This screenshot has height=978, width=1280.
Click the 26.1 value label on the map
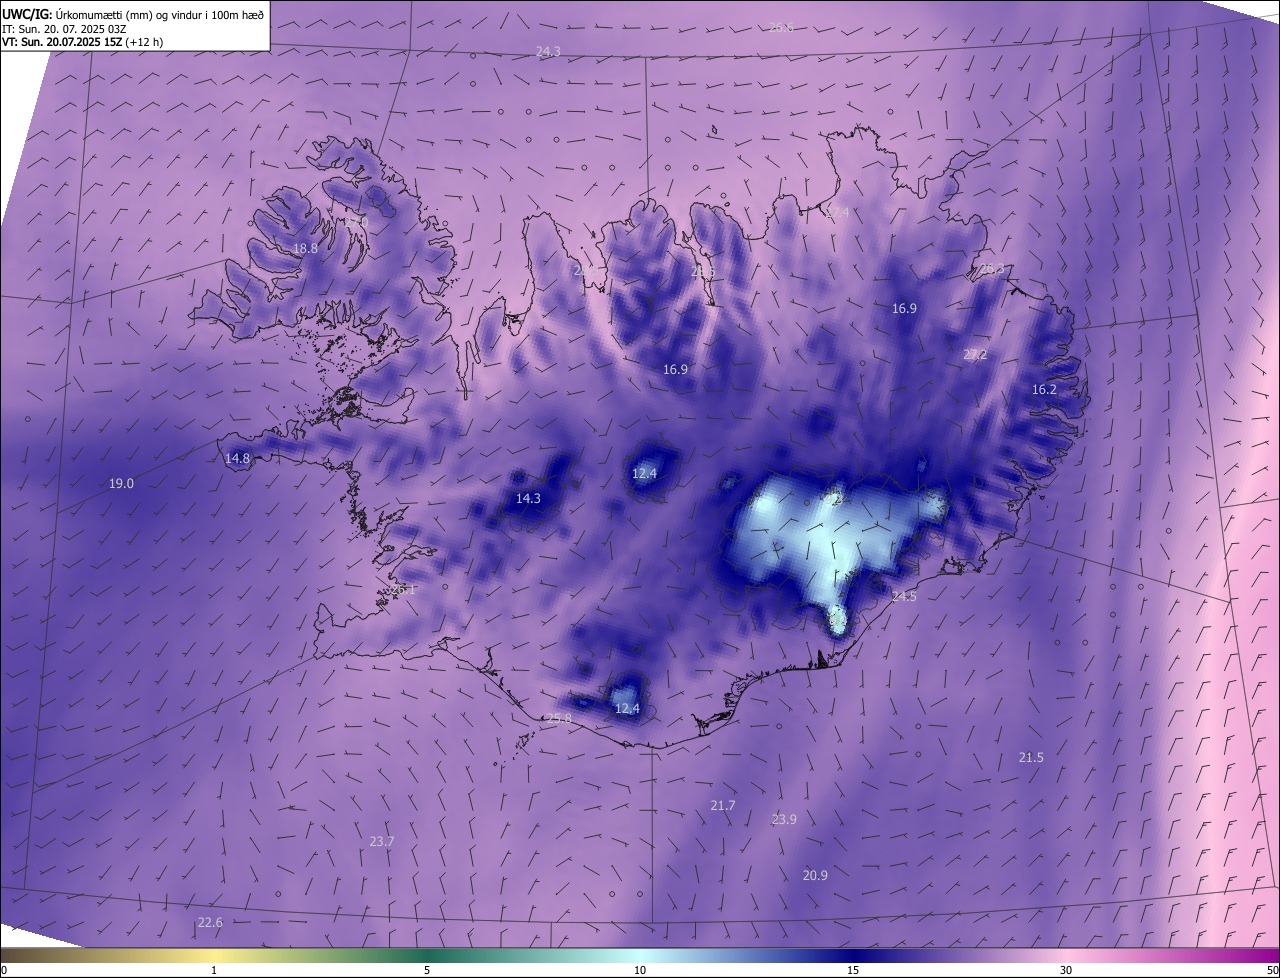403,589
